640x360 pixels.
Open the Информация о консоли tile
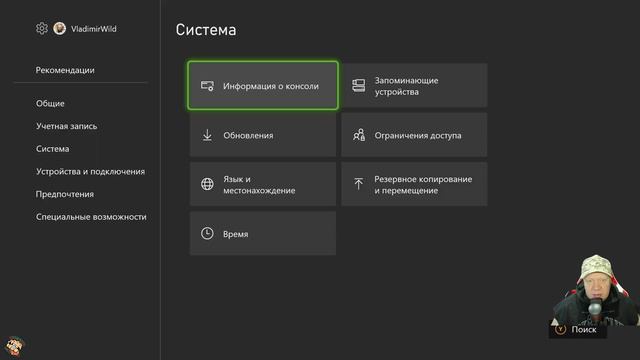tap(263, 86)
